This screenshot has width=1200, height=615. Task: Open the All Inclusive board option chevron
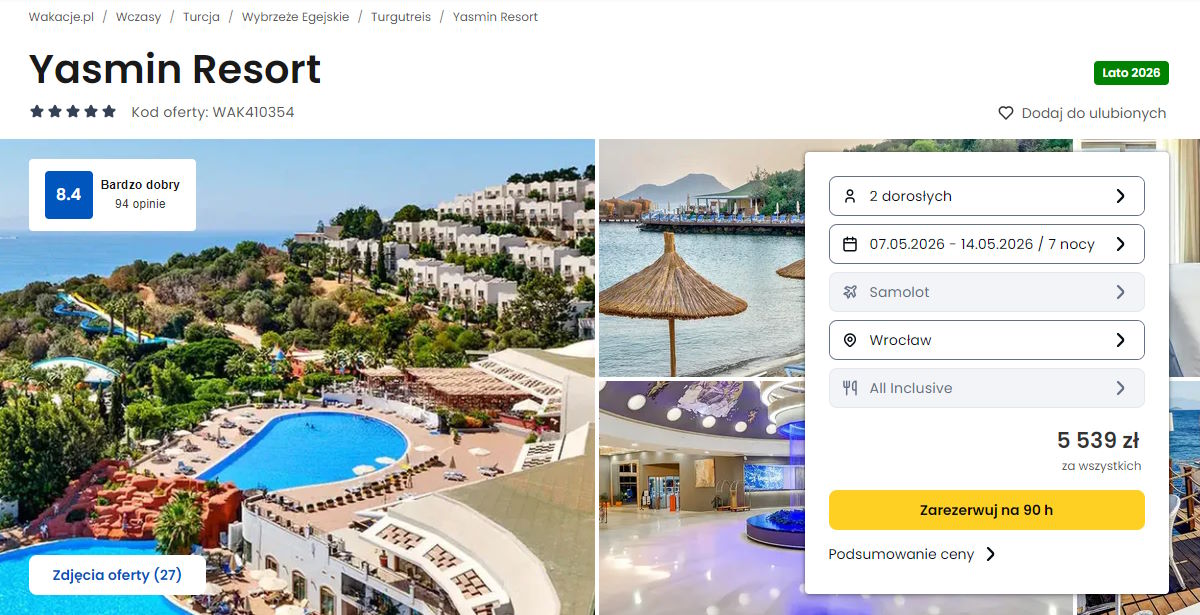[1120, 388]
